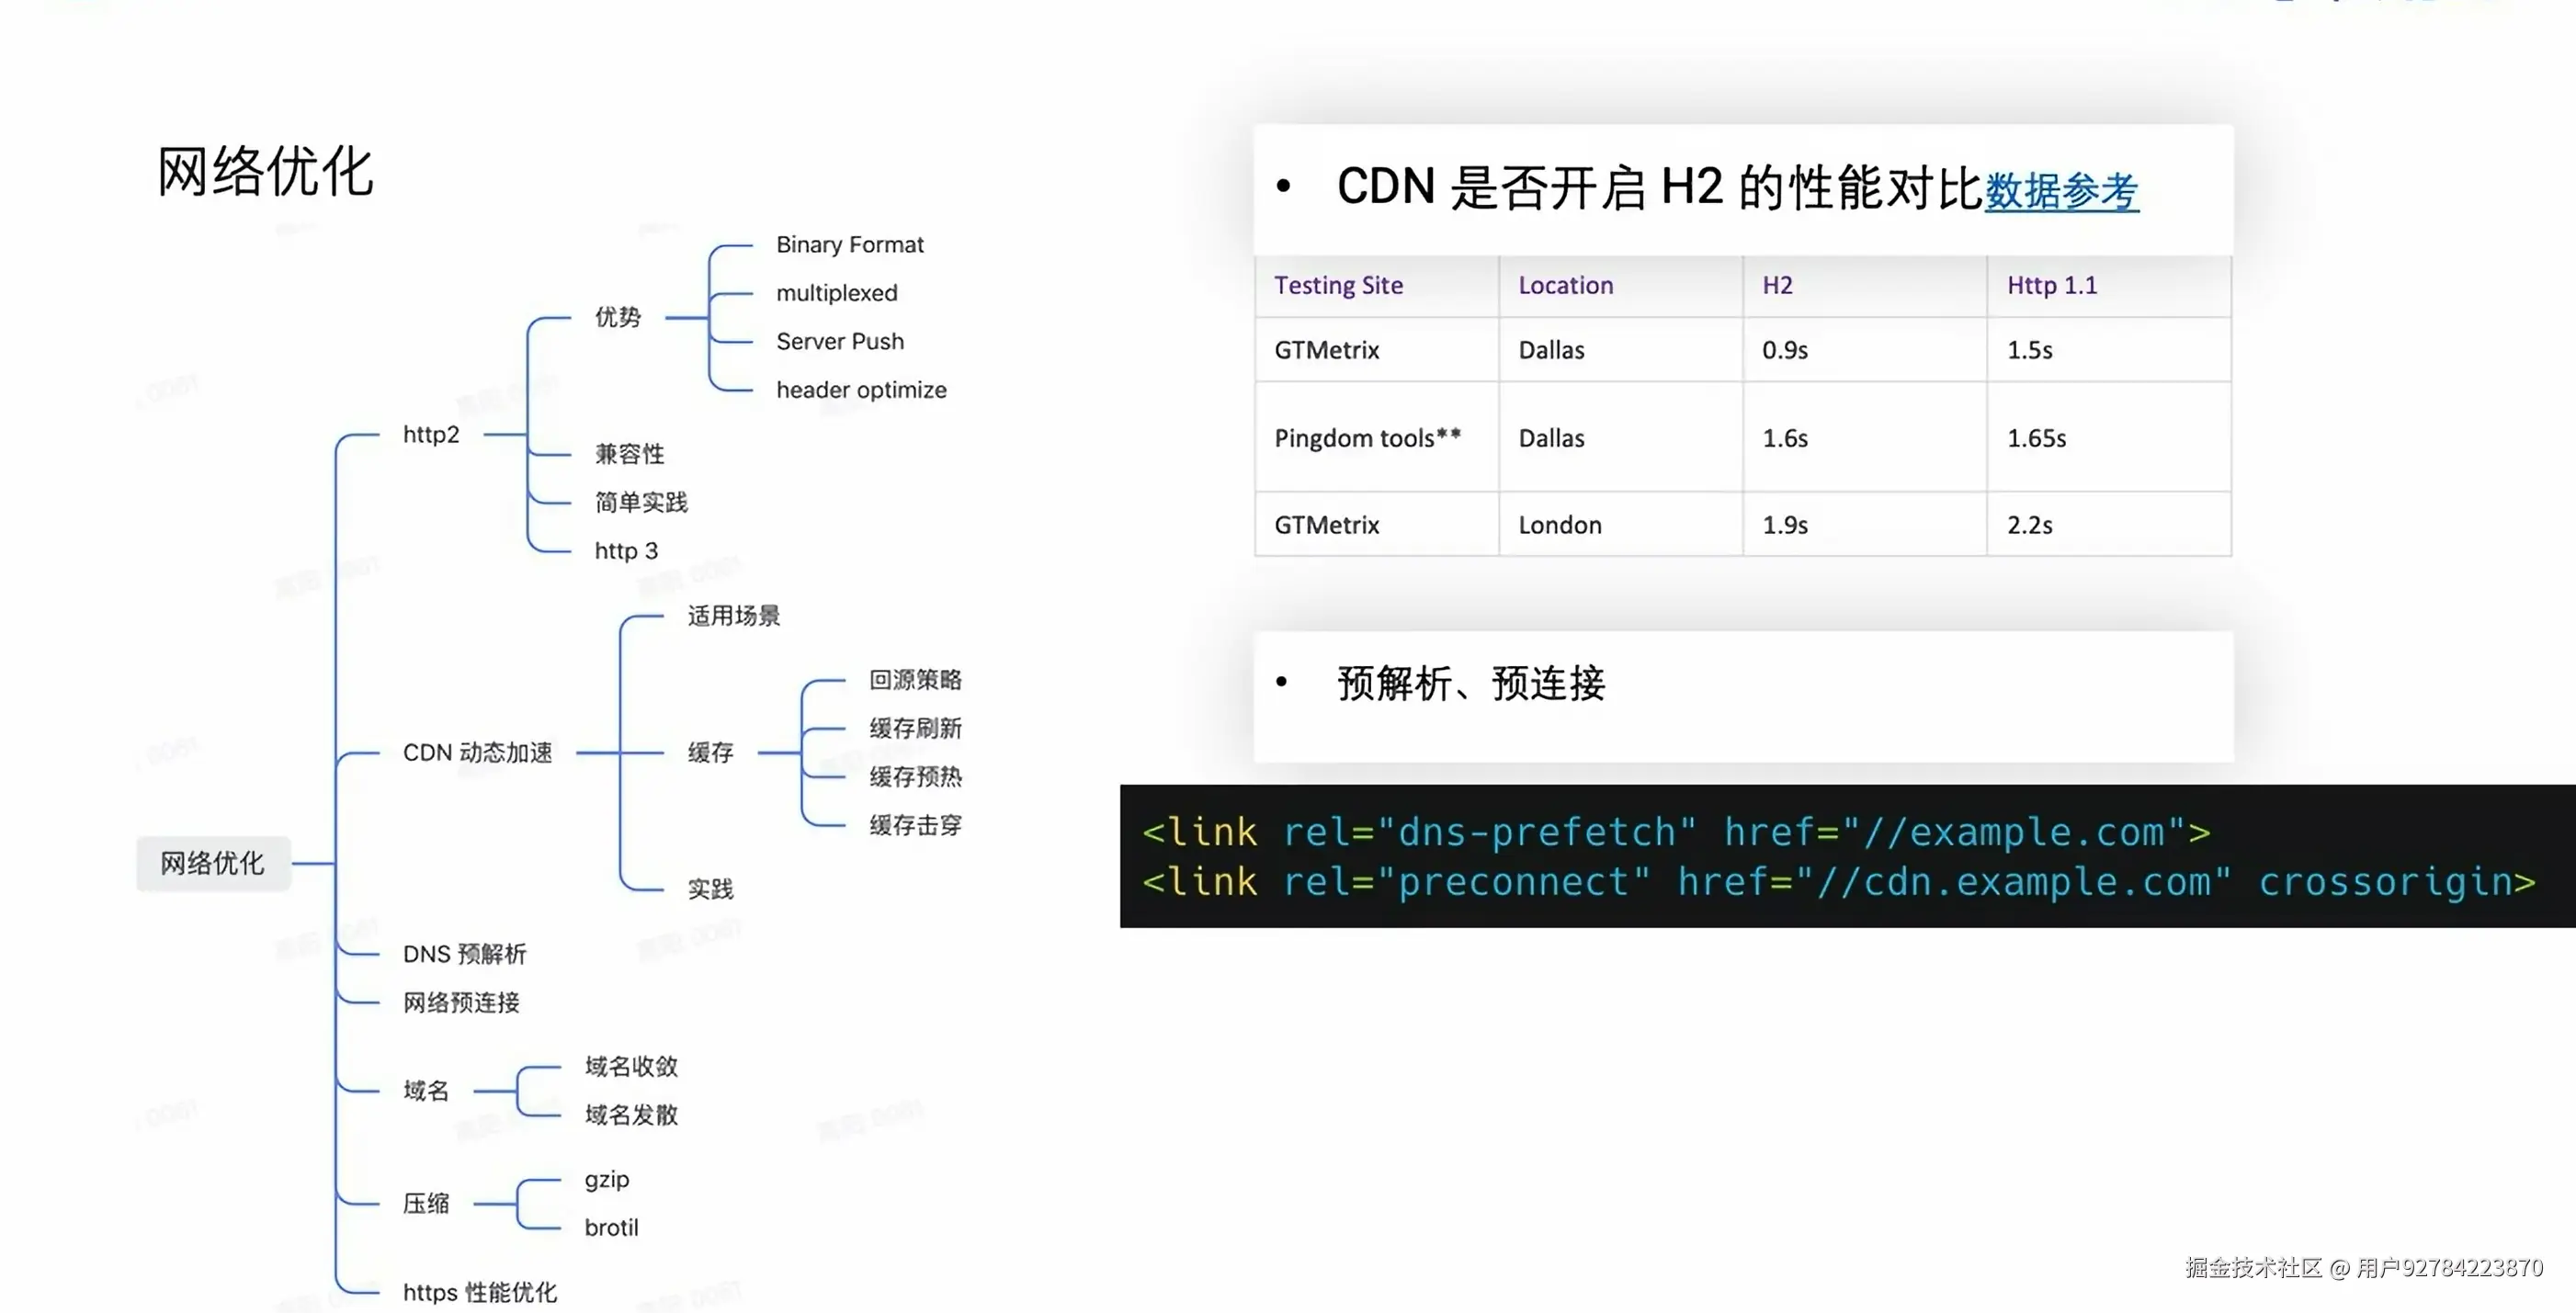This screenshot has width=2576, height=1313.
Task: Select the CDN 动态加速 node
Action: (x=477, y=753)
